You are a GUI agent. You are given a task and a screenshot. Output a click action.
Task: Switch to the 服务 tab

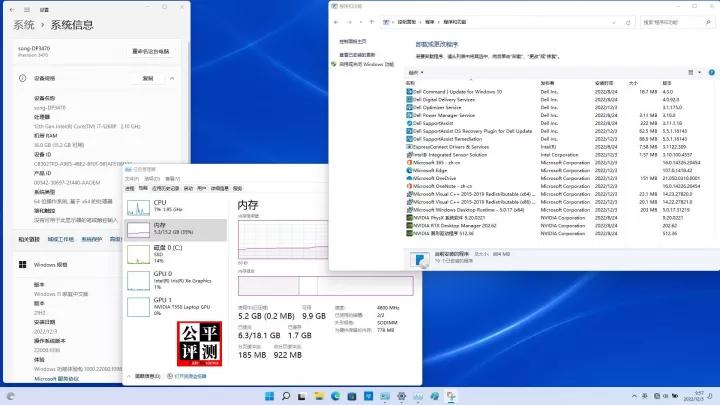[237, 188]
